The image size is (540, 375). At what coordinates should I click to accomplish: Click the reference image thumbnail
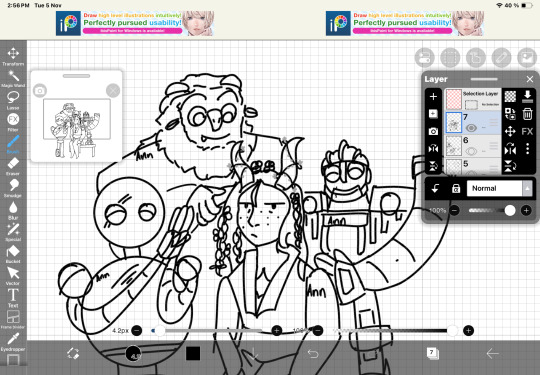click(x=76, y=128)
